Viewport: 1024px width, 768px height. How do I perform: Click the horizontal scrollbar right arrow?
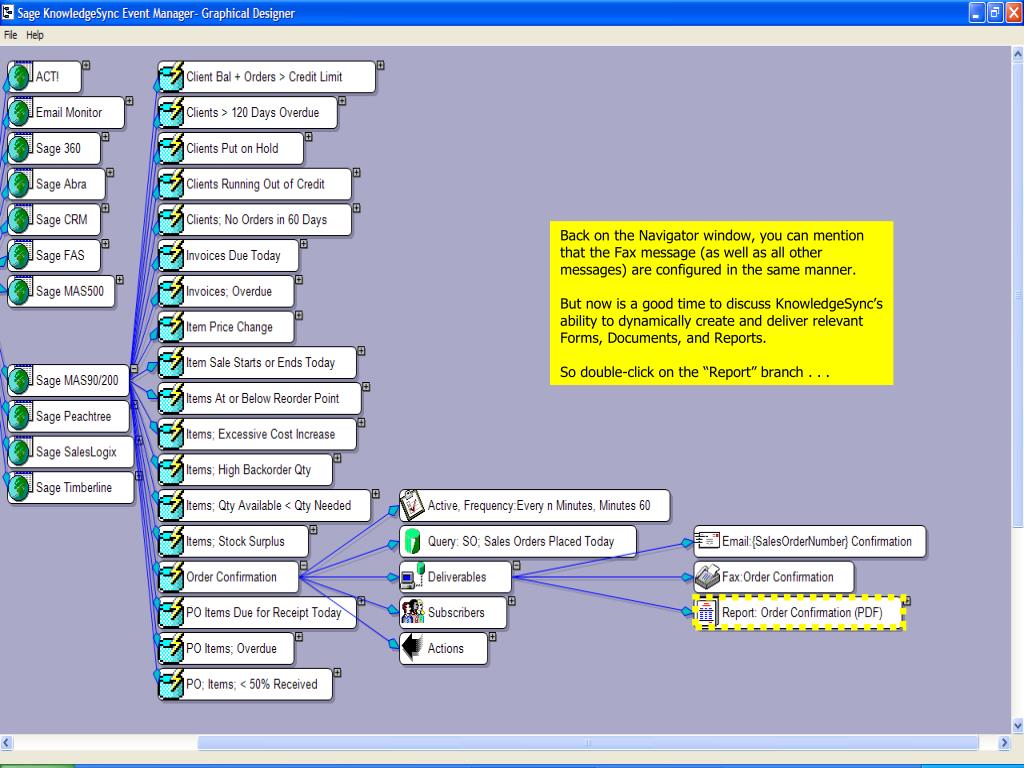click(1004, 743)
